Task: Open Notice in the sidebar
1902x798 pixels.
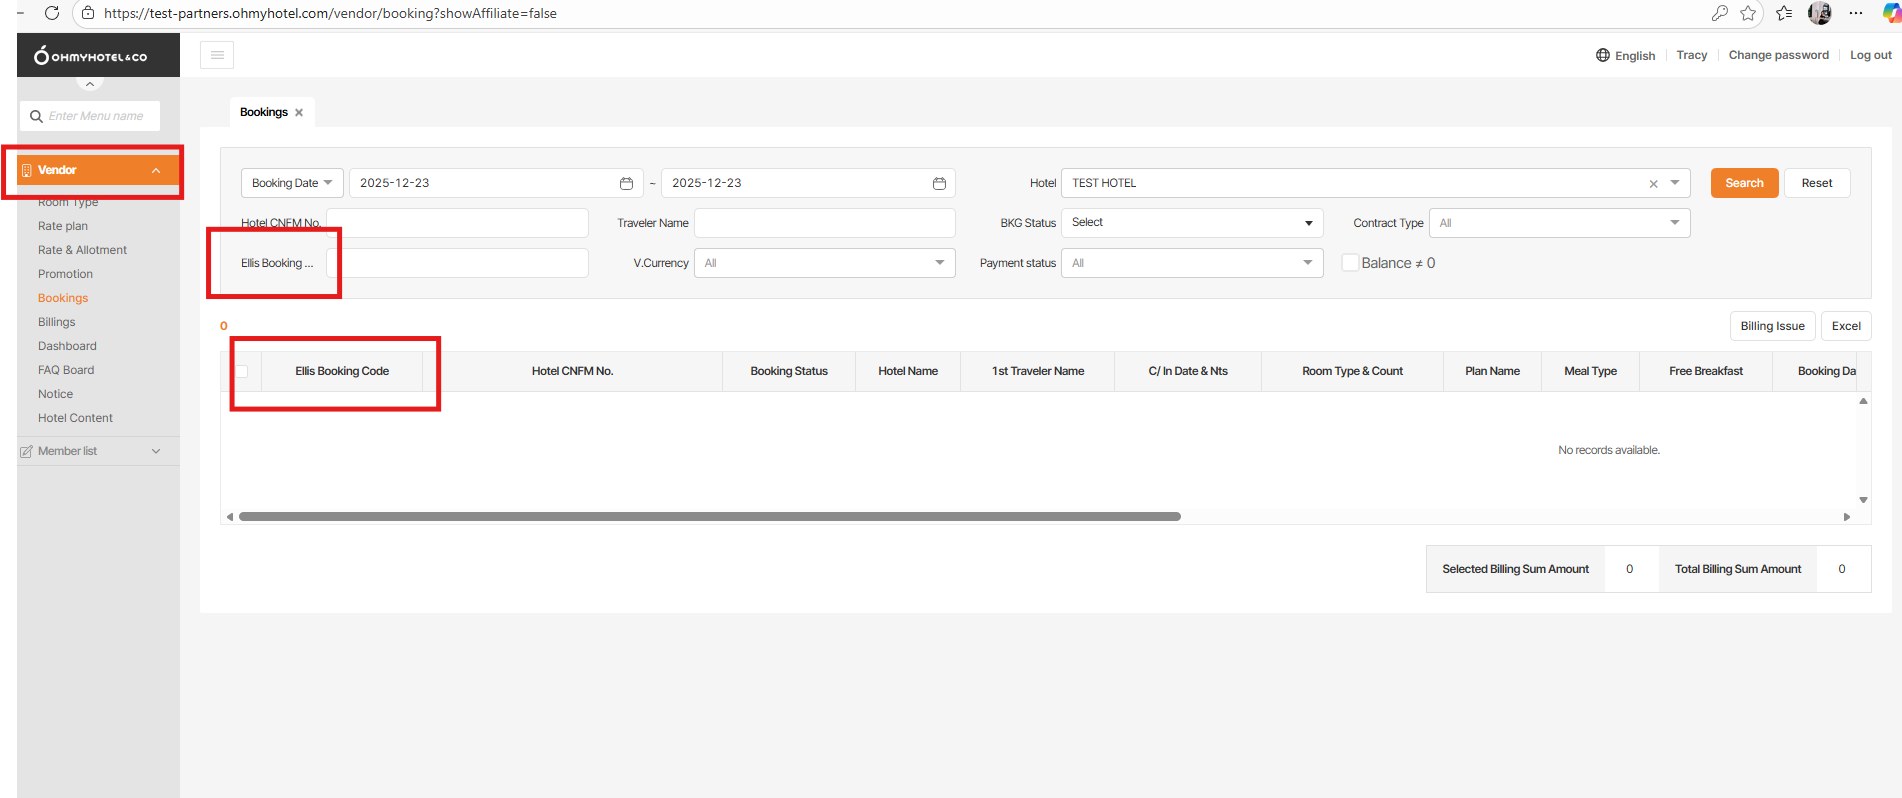Action: point(55,394)
